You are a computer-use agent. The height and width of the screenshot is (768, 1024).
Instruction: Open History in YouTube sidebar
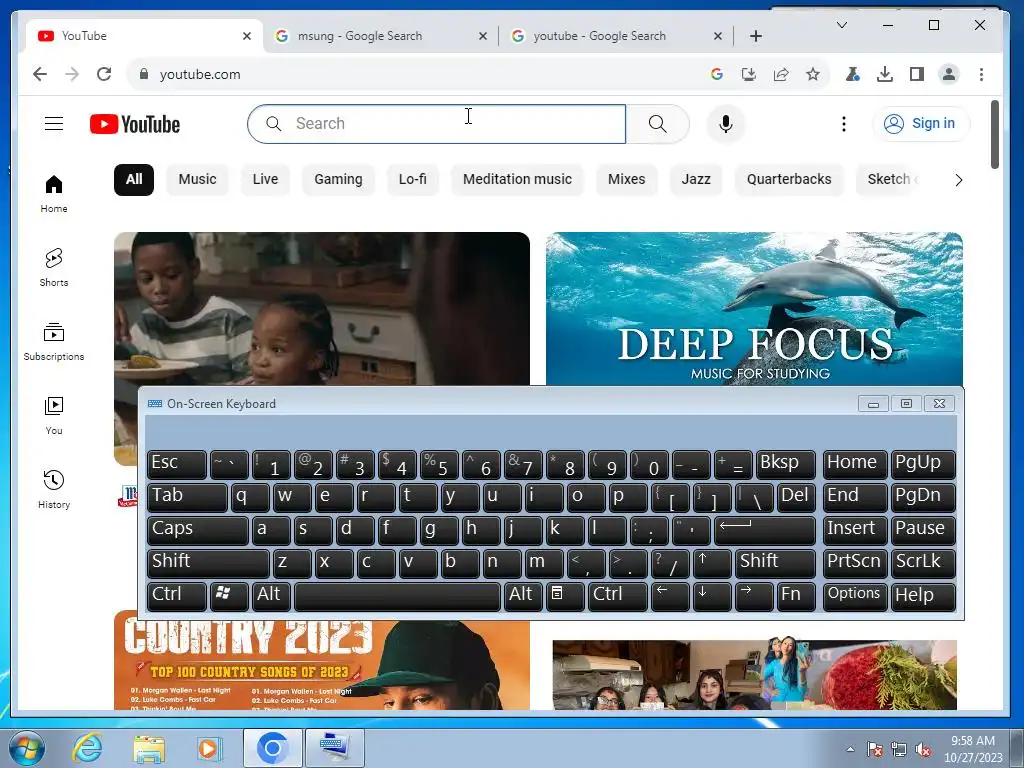click(x=54, y=489)
